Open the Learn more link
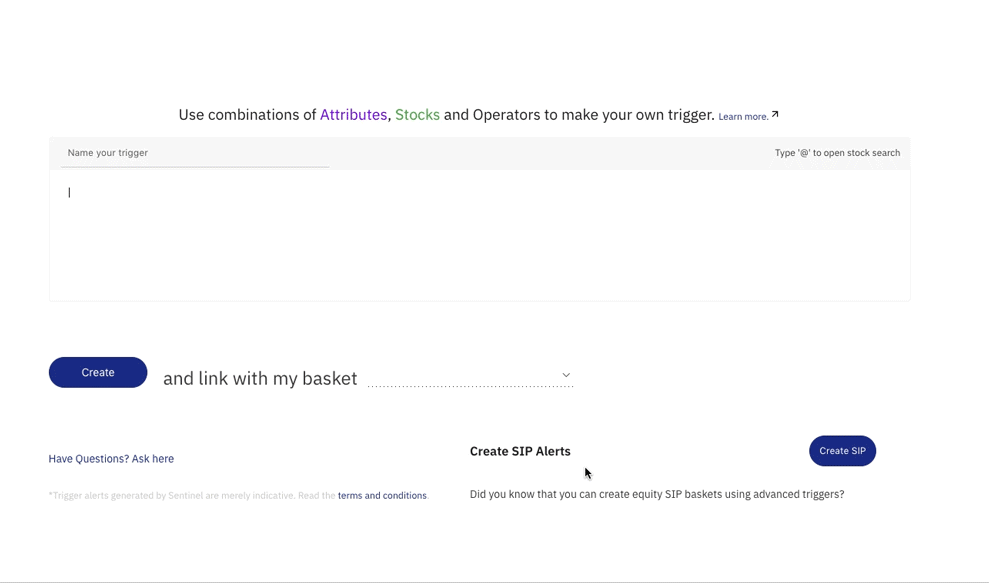Viewport: 989px width, 583px height. [743, 117]
